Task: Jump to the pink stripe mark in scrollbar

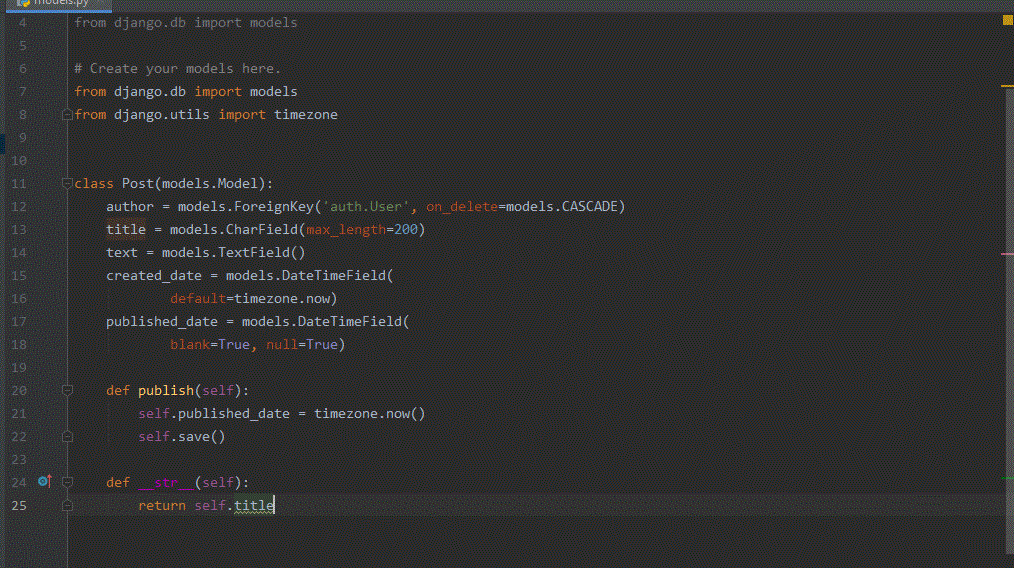Action: coord(1008,254)
